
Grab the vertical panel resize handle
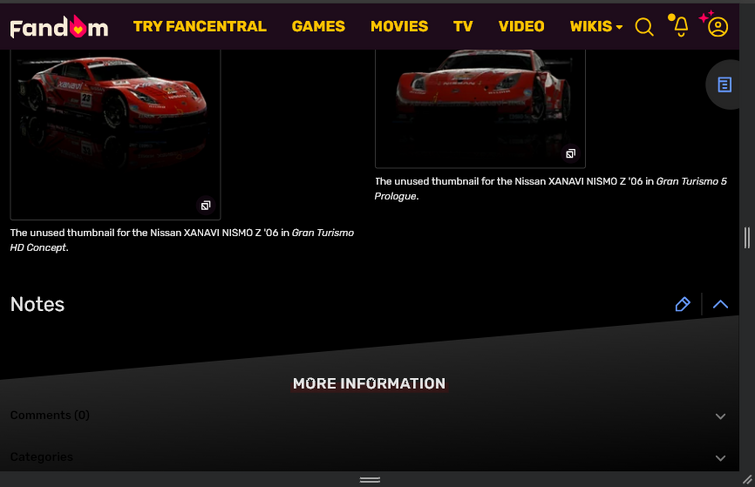[747, 237]
